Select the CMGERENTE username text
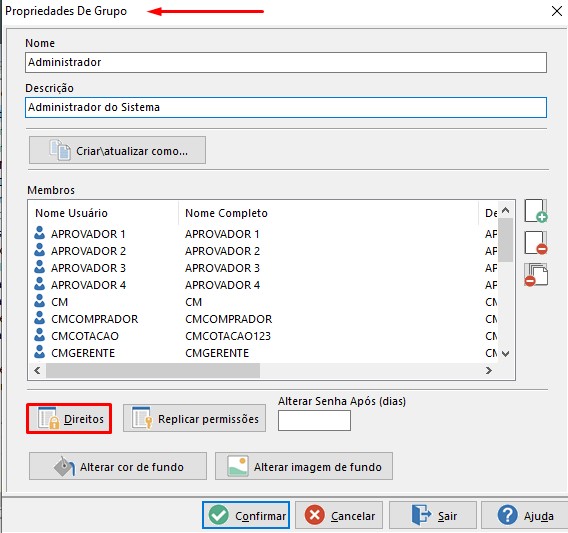 click(83, 353)
